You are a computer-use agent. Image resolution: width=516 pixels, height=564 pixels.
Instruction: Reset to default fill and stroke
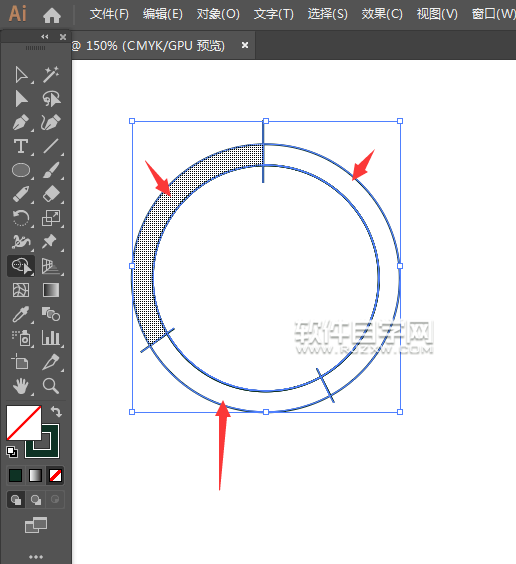(12, 452)
